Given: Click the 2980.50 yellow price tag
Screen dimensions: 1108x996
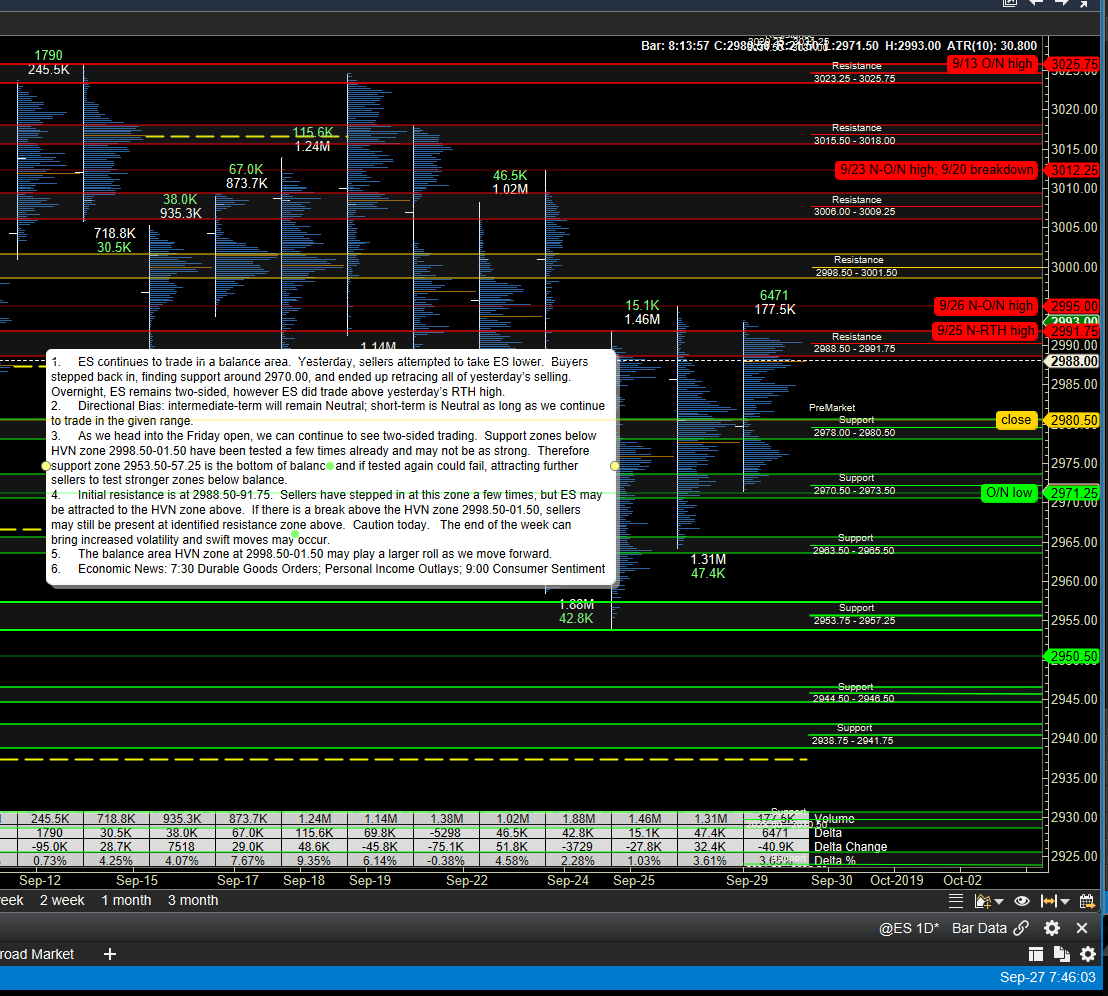Looking at the screenshot, I should [1074, 420].
